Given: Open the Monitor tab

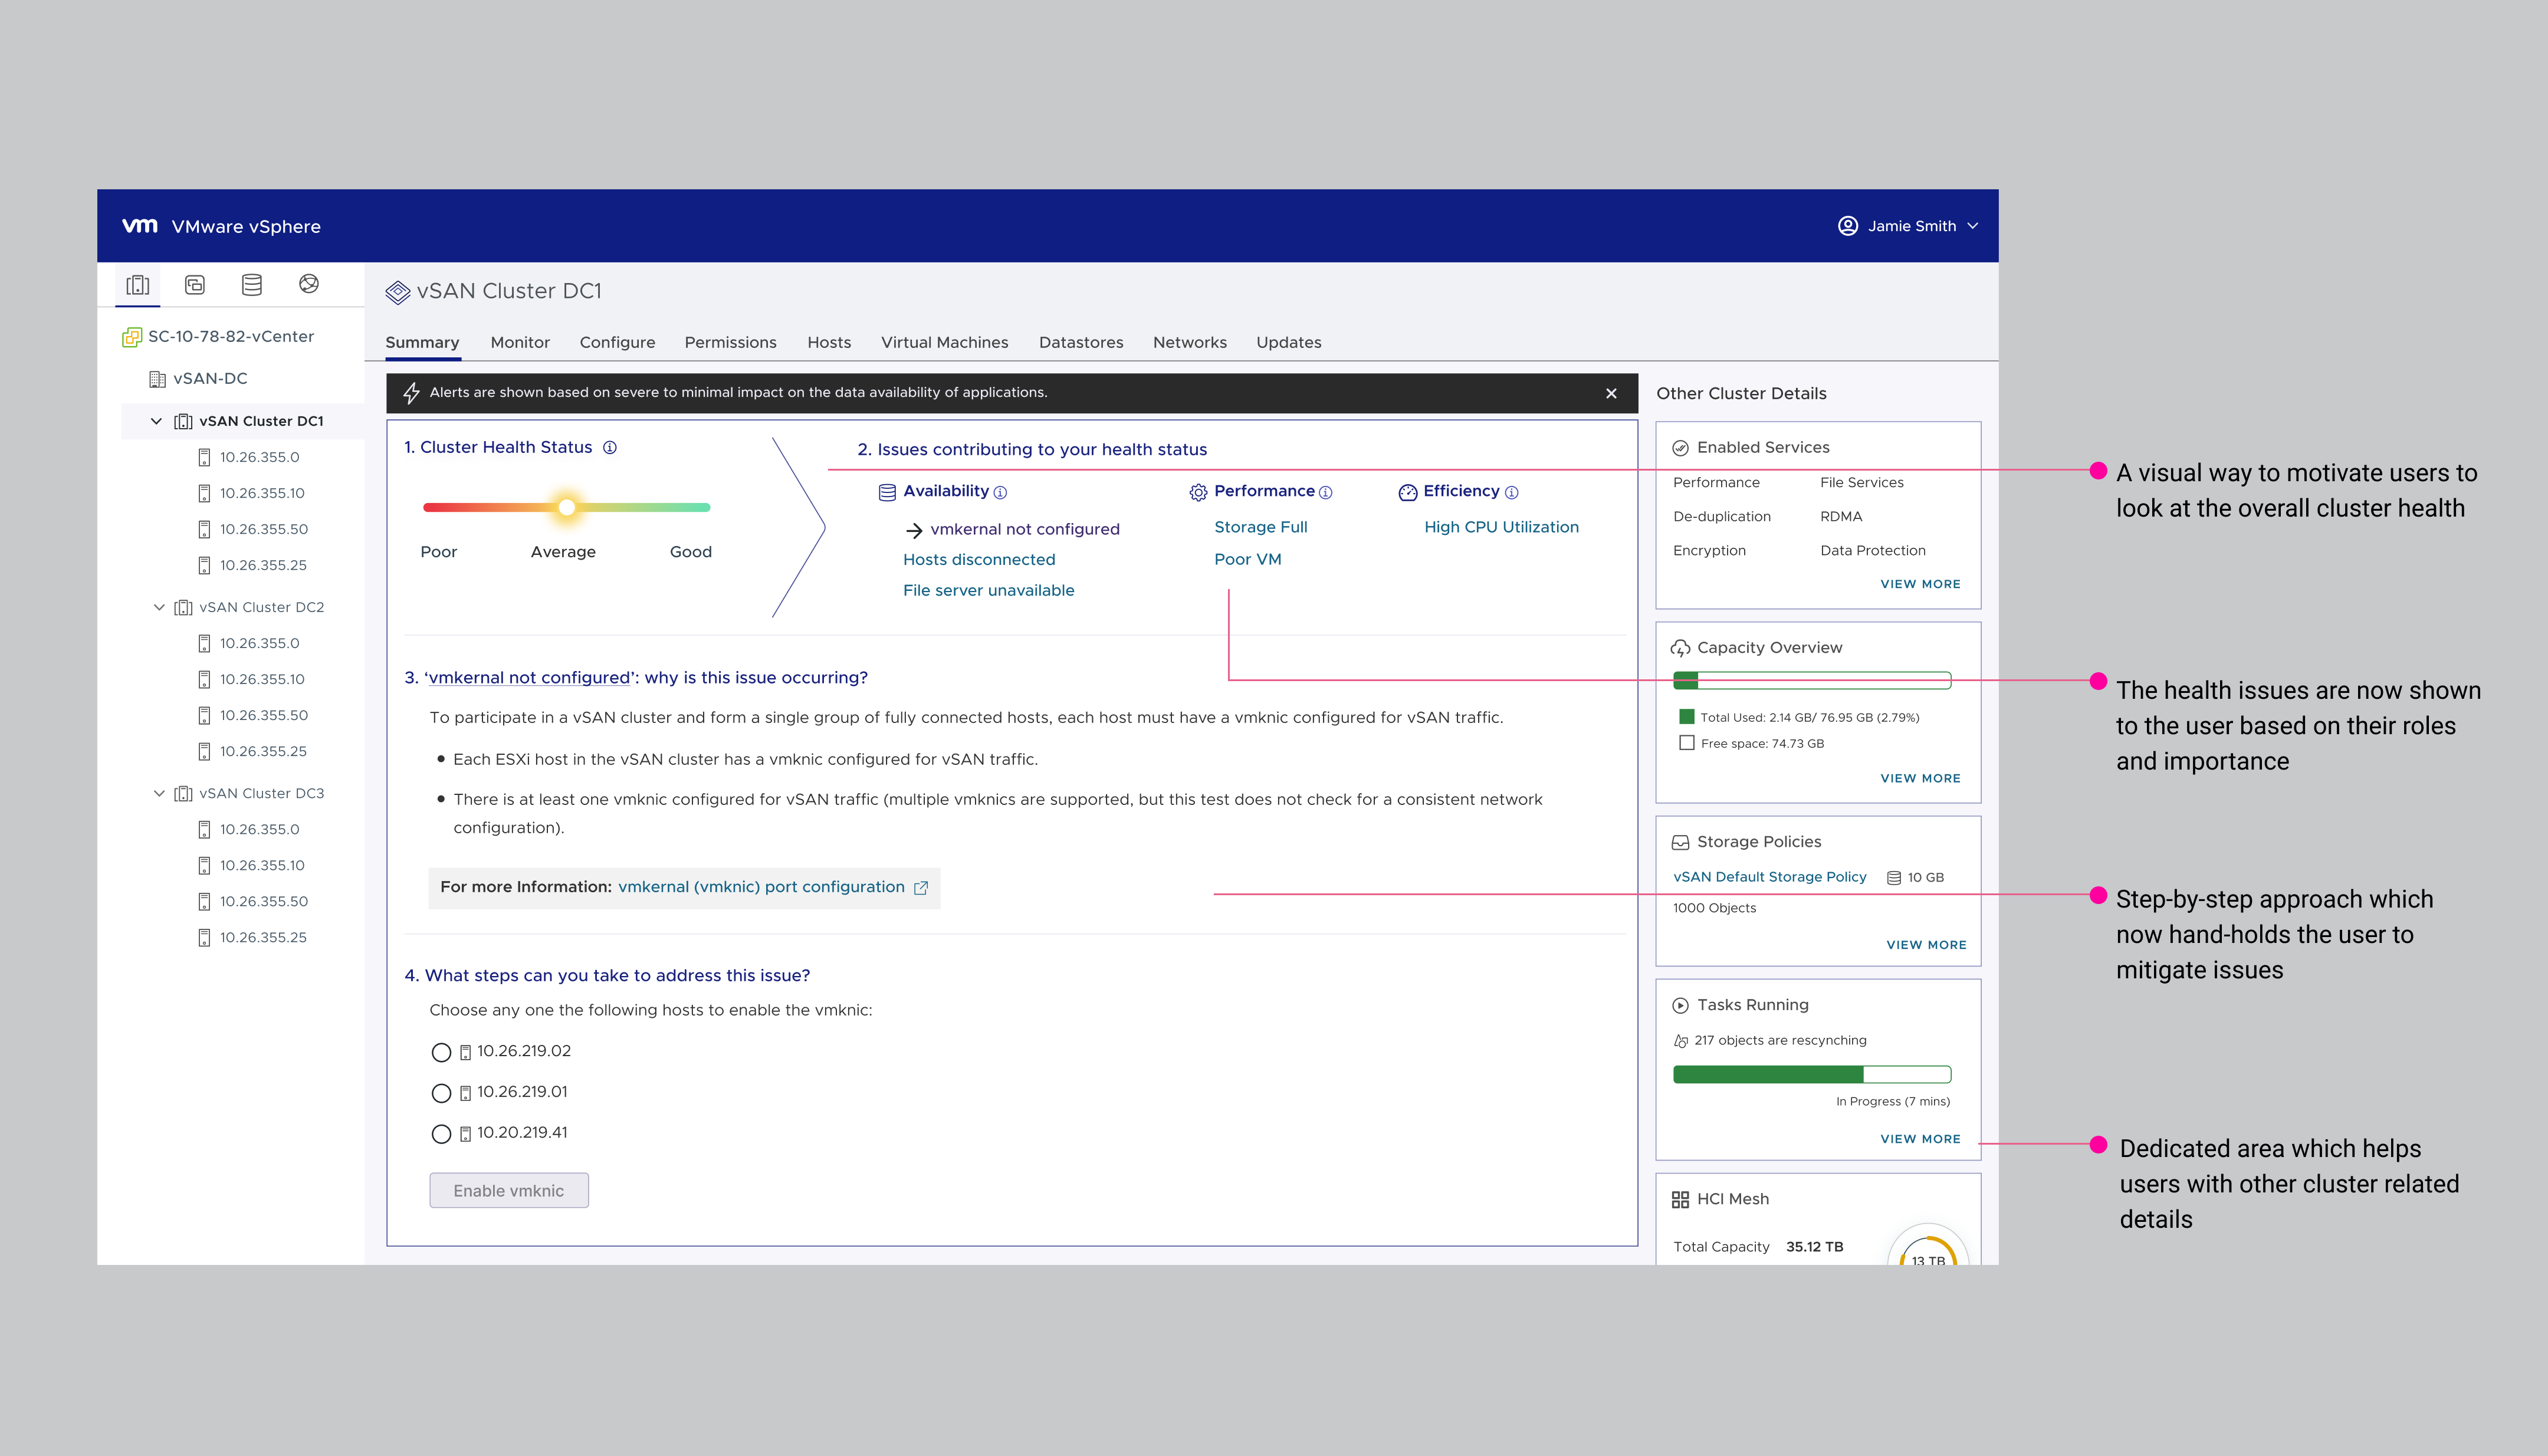Looking at the screenshot, I should pos(520,342).
